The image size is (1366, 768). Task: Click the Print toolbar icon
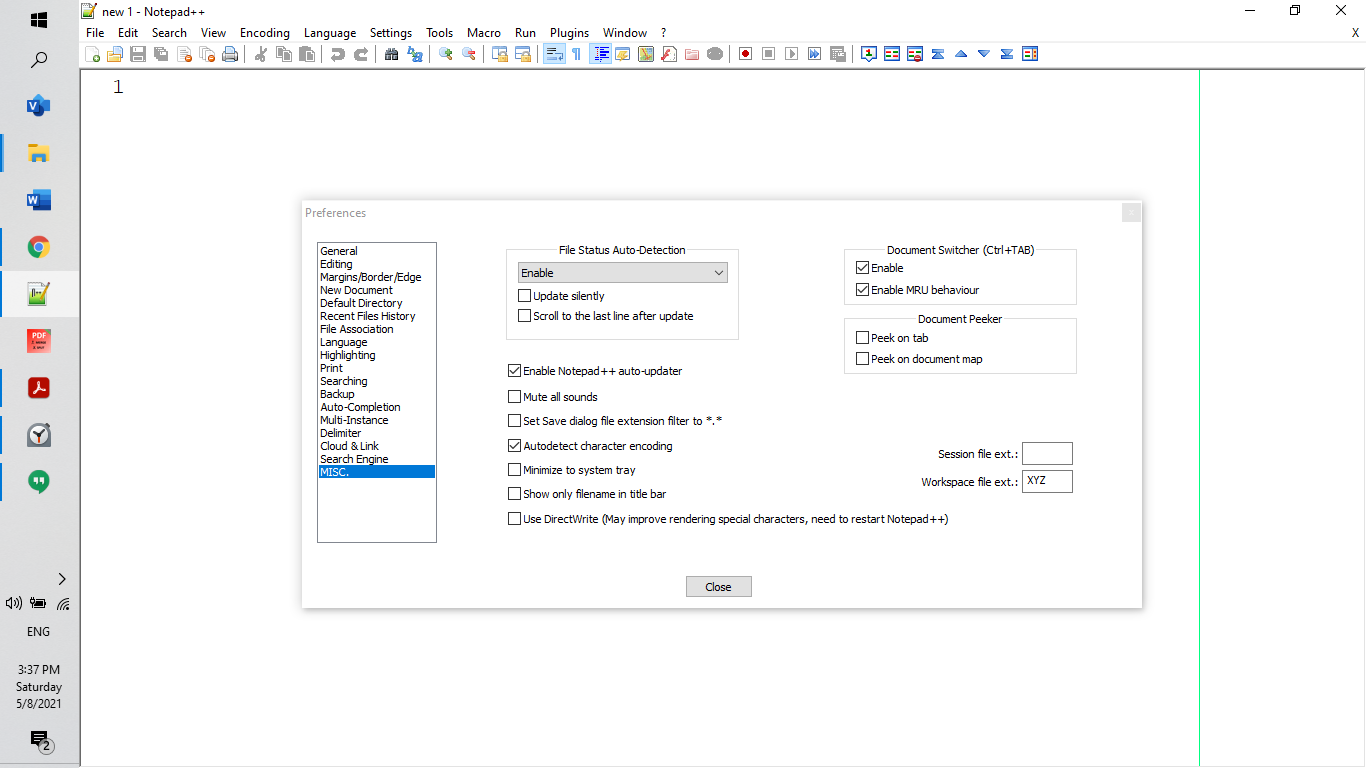pyautogui.click(x=230, y=54)
